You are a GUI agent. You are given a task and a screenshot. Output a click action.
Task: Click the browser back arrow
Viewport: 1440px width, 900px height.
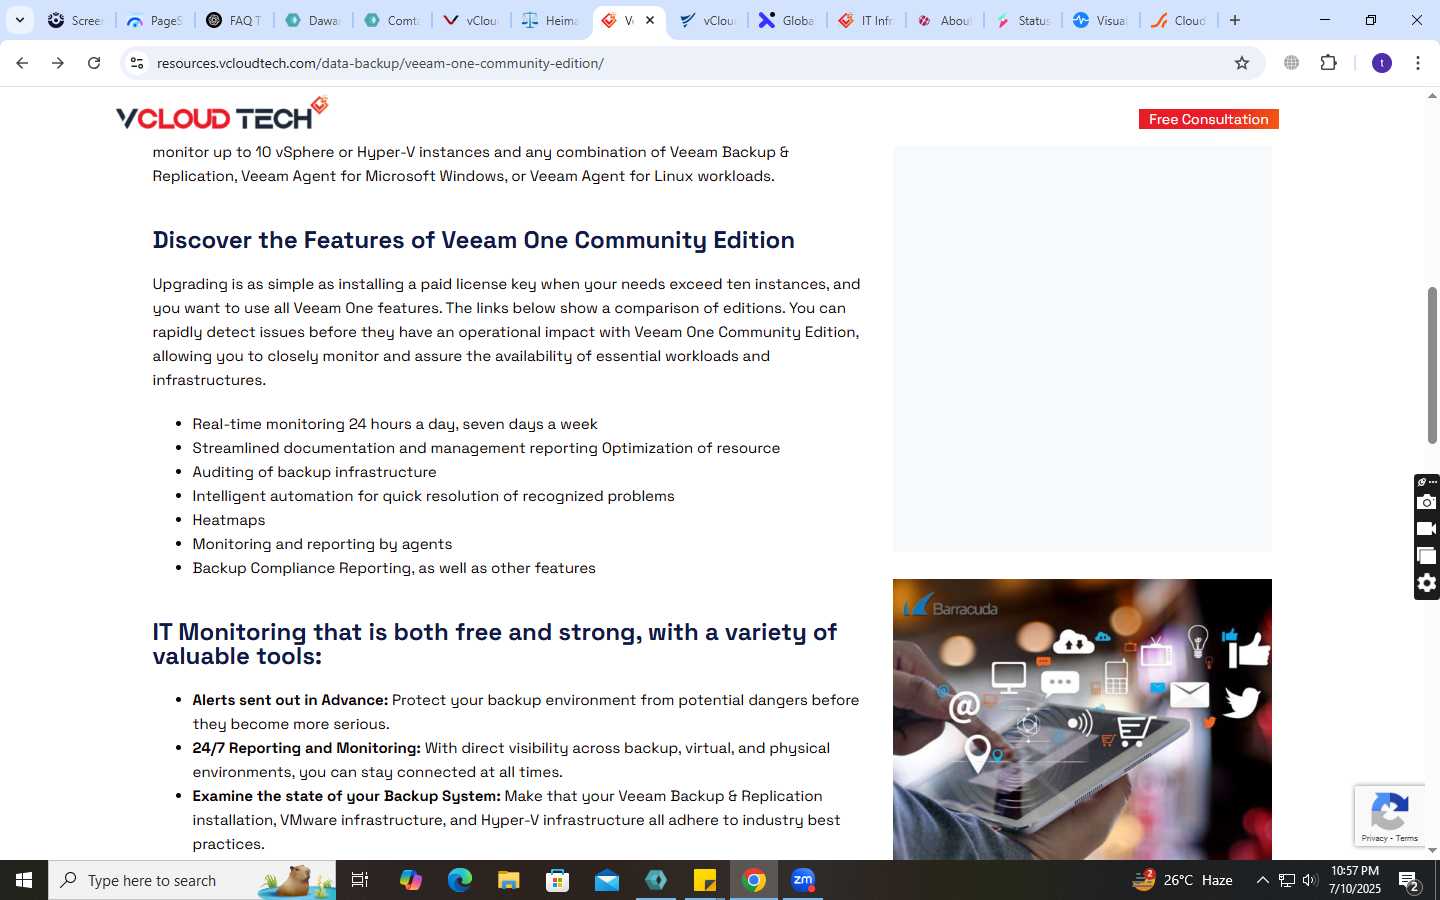pos(22,63)
